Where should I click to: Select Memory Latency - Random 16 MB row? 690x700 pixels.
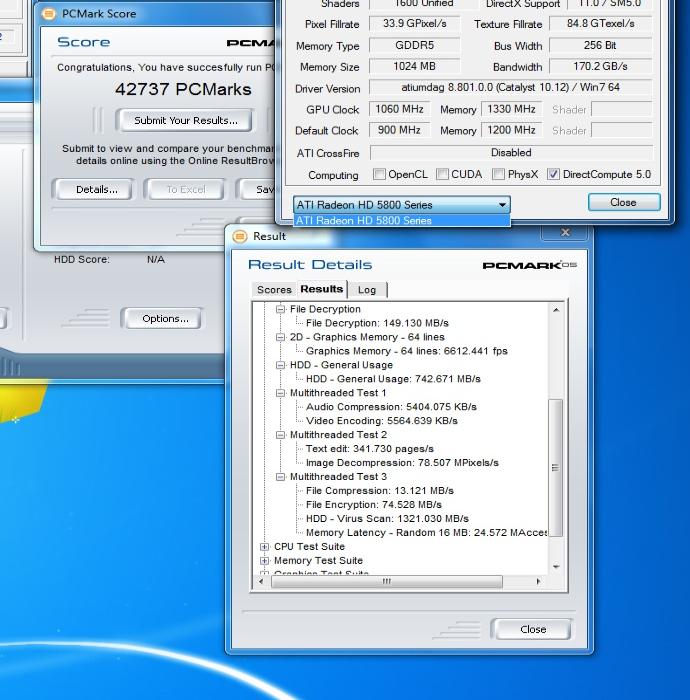(x=426, y=533)
